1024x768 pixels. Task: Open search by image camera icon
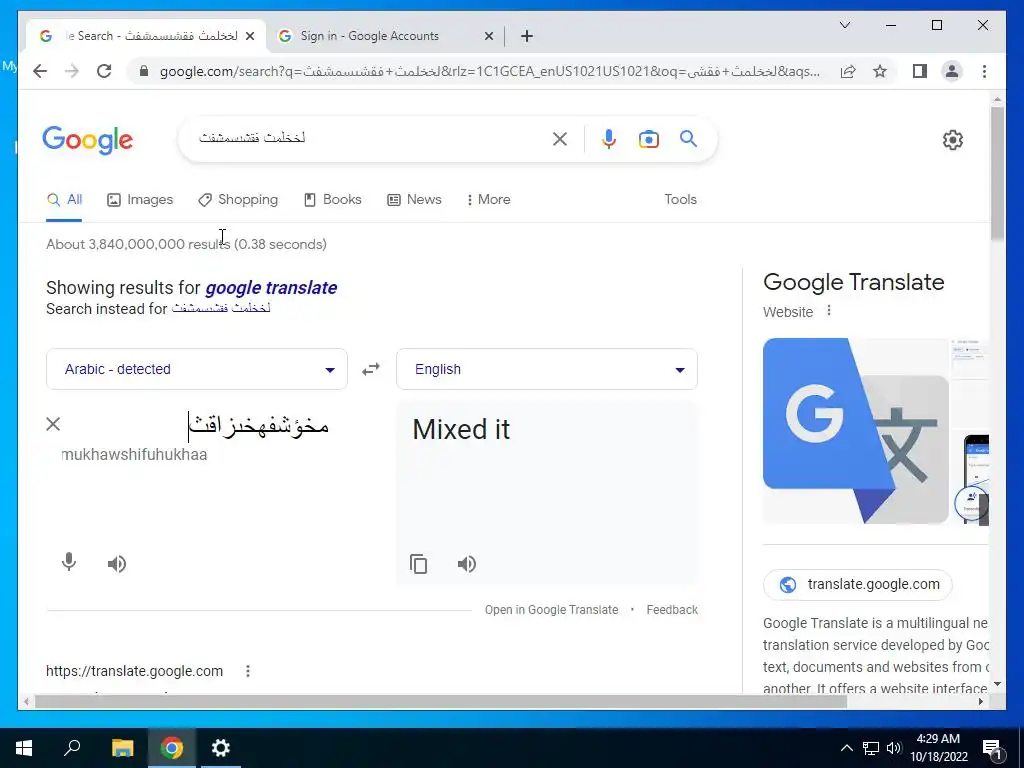(648, 139)
